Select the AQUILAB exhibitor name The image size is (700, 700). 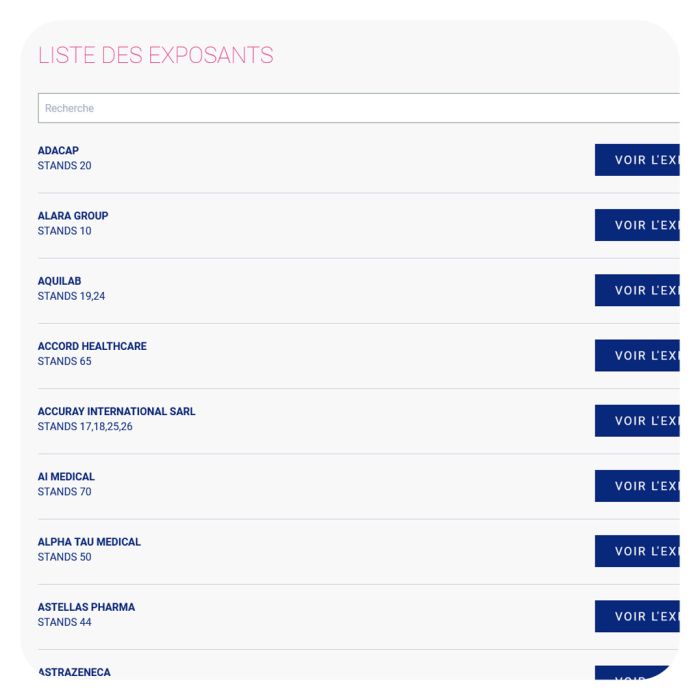point(60,281)
